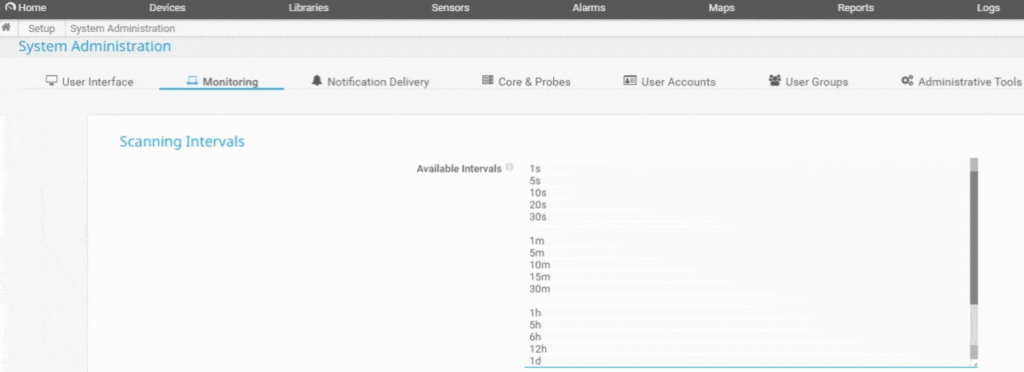Click inside the Available Intervals text area
Screen dimensions: 1024x372
[x=746, y=262]
